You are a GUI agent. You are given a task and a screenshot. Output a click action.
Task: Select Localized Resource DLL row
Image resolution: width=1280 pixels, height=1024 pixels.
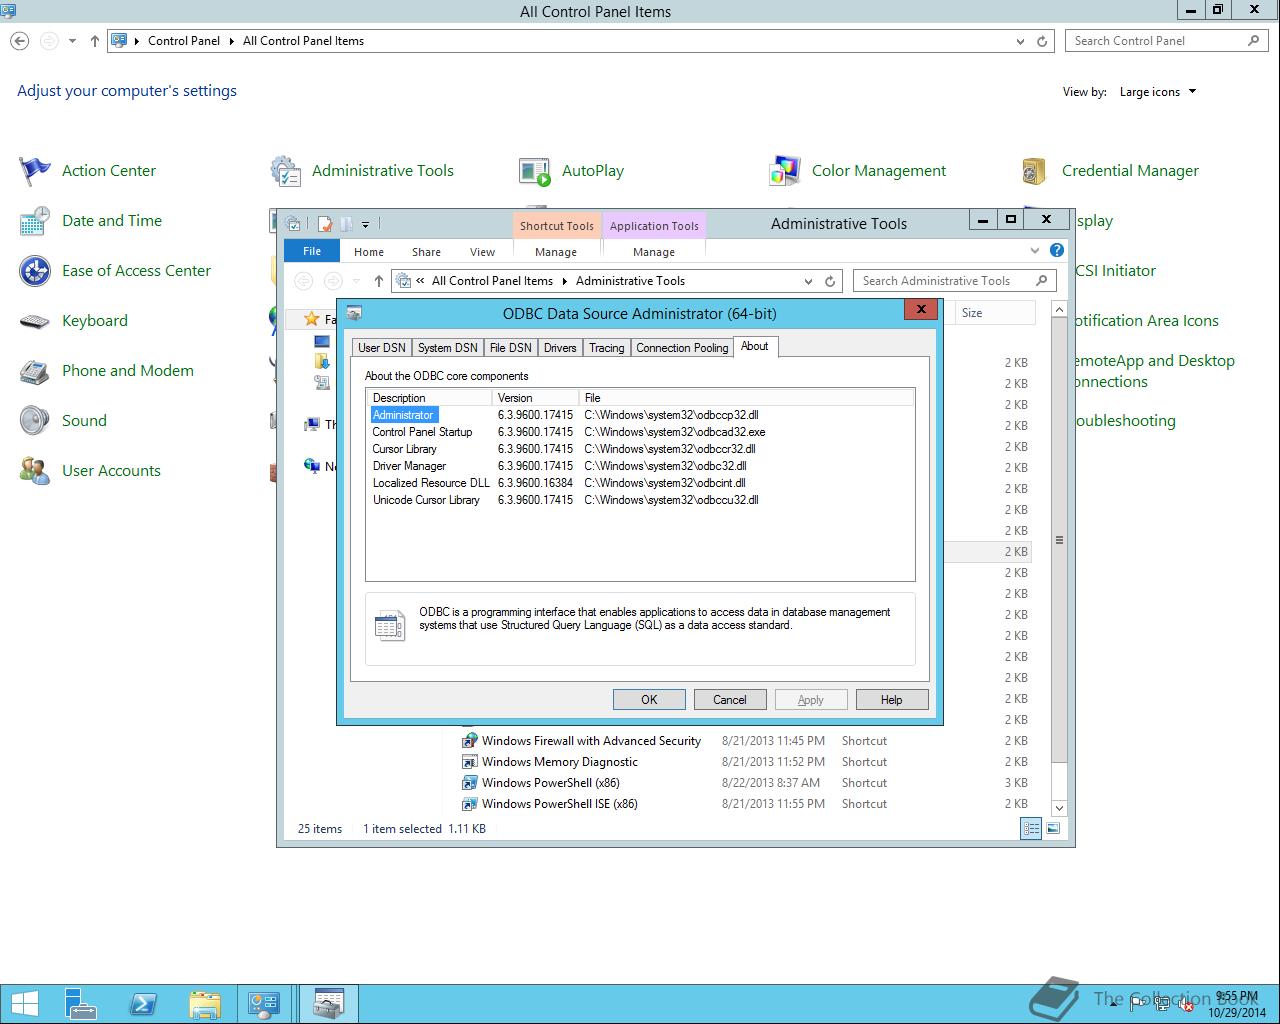[640, 483]
